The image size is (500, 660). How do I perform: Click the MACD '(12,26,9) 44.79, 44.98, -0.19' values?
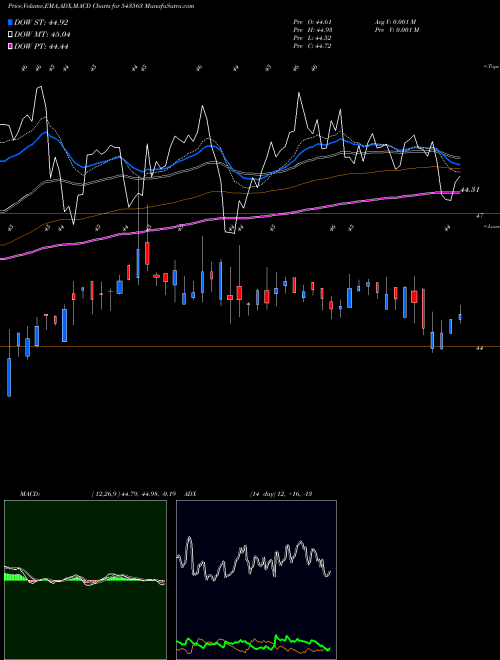136,494
